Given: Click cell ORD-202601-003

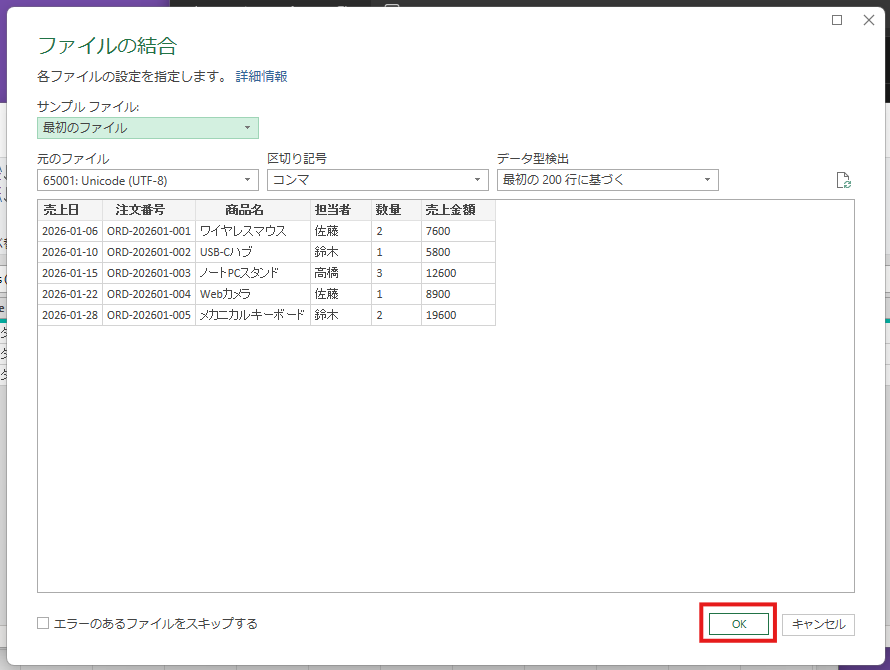Looking at the screenshot, I should (149, 273).
